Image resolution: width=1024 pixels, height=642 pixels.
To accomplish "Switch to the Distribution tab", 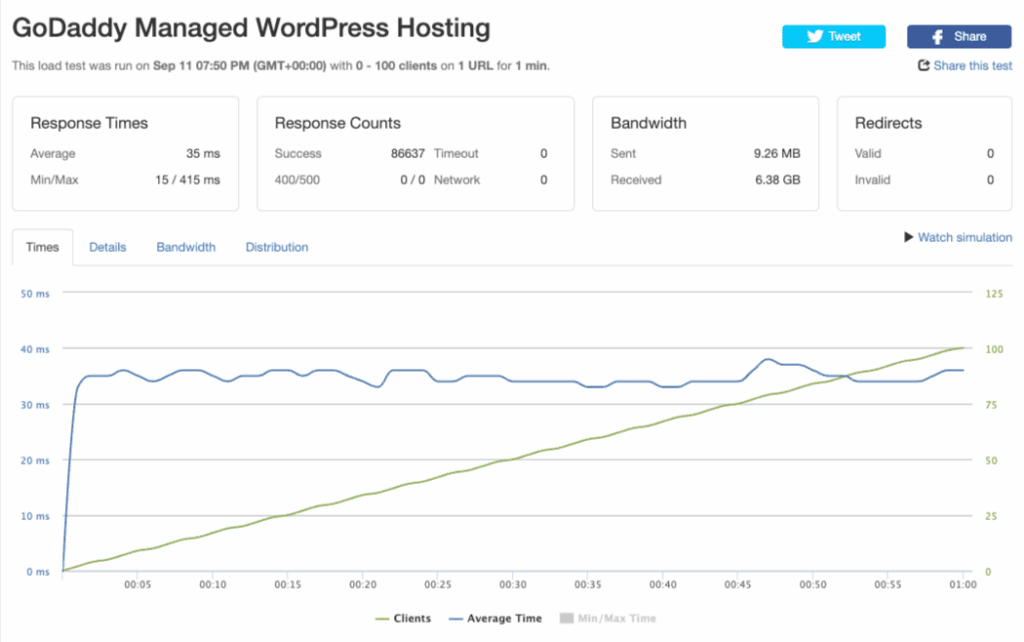I will [277, 247].
